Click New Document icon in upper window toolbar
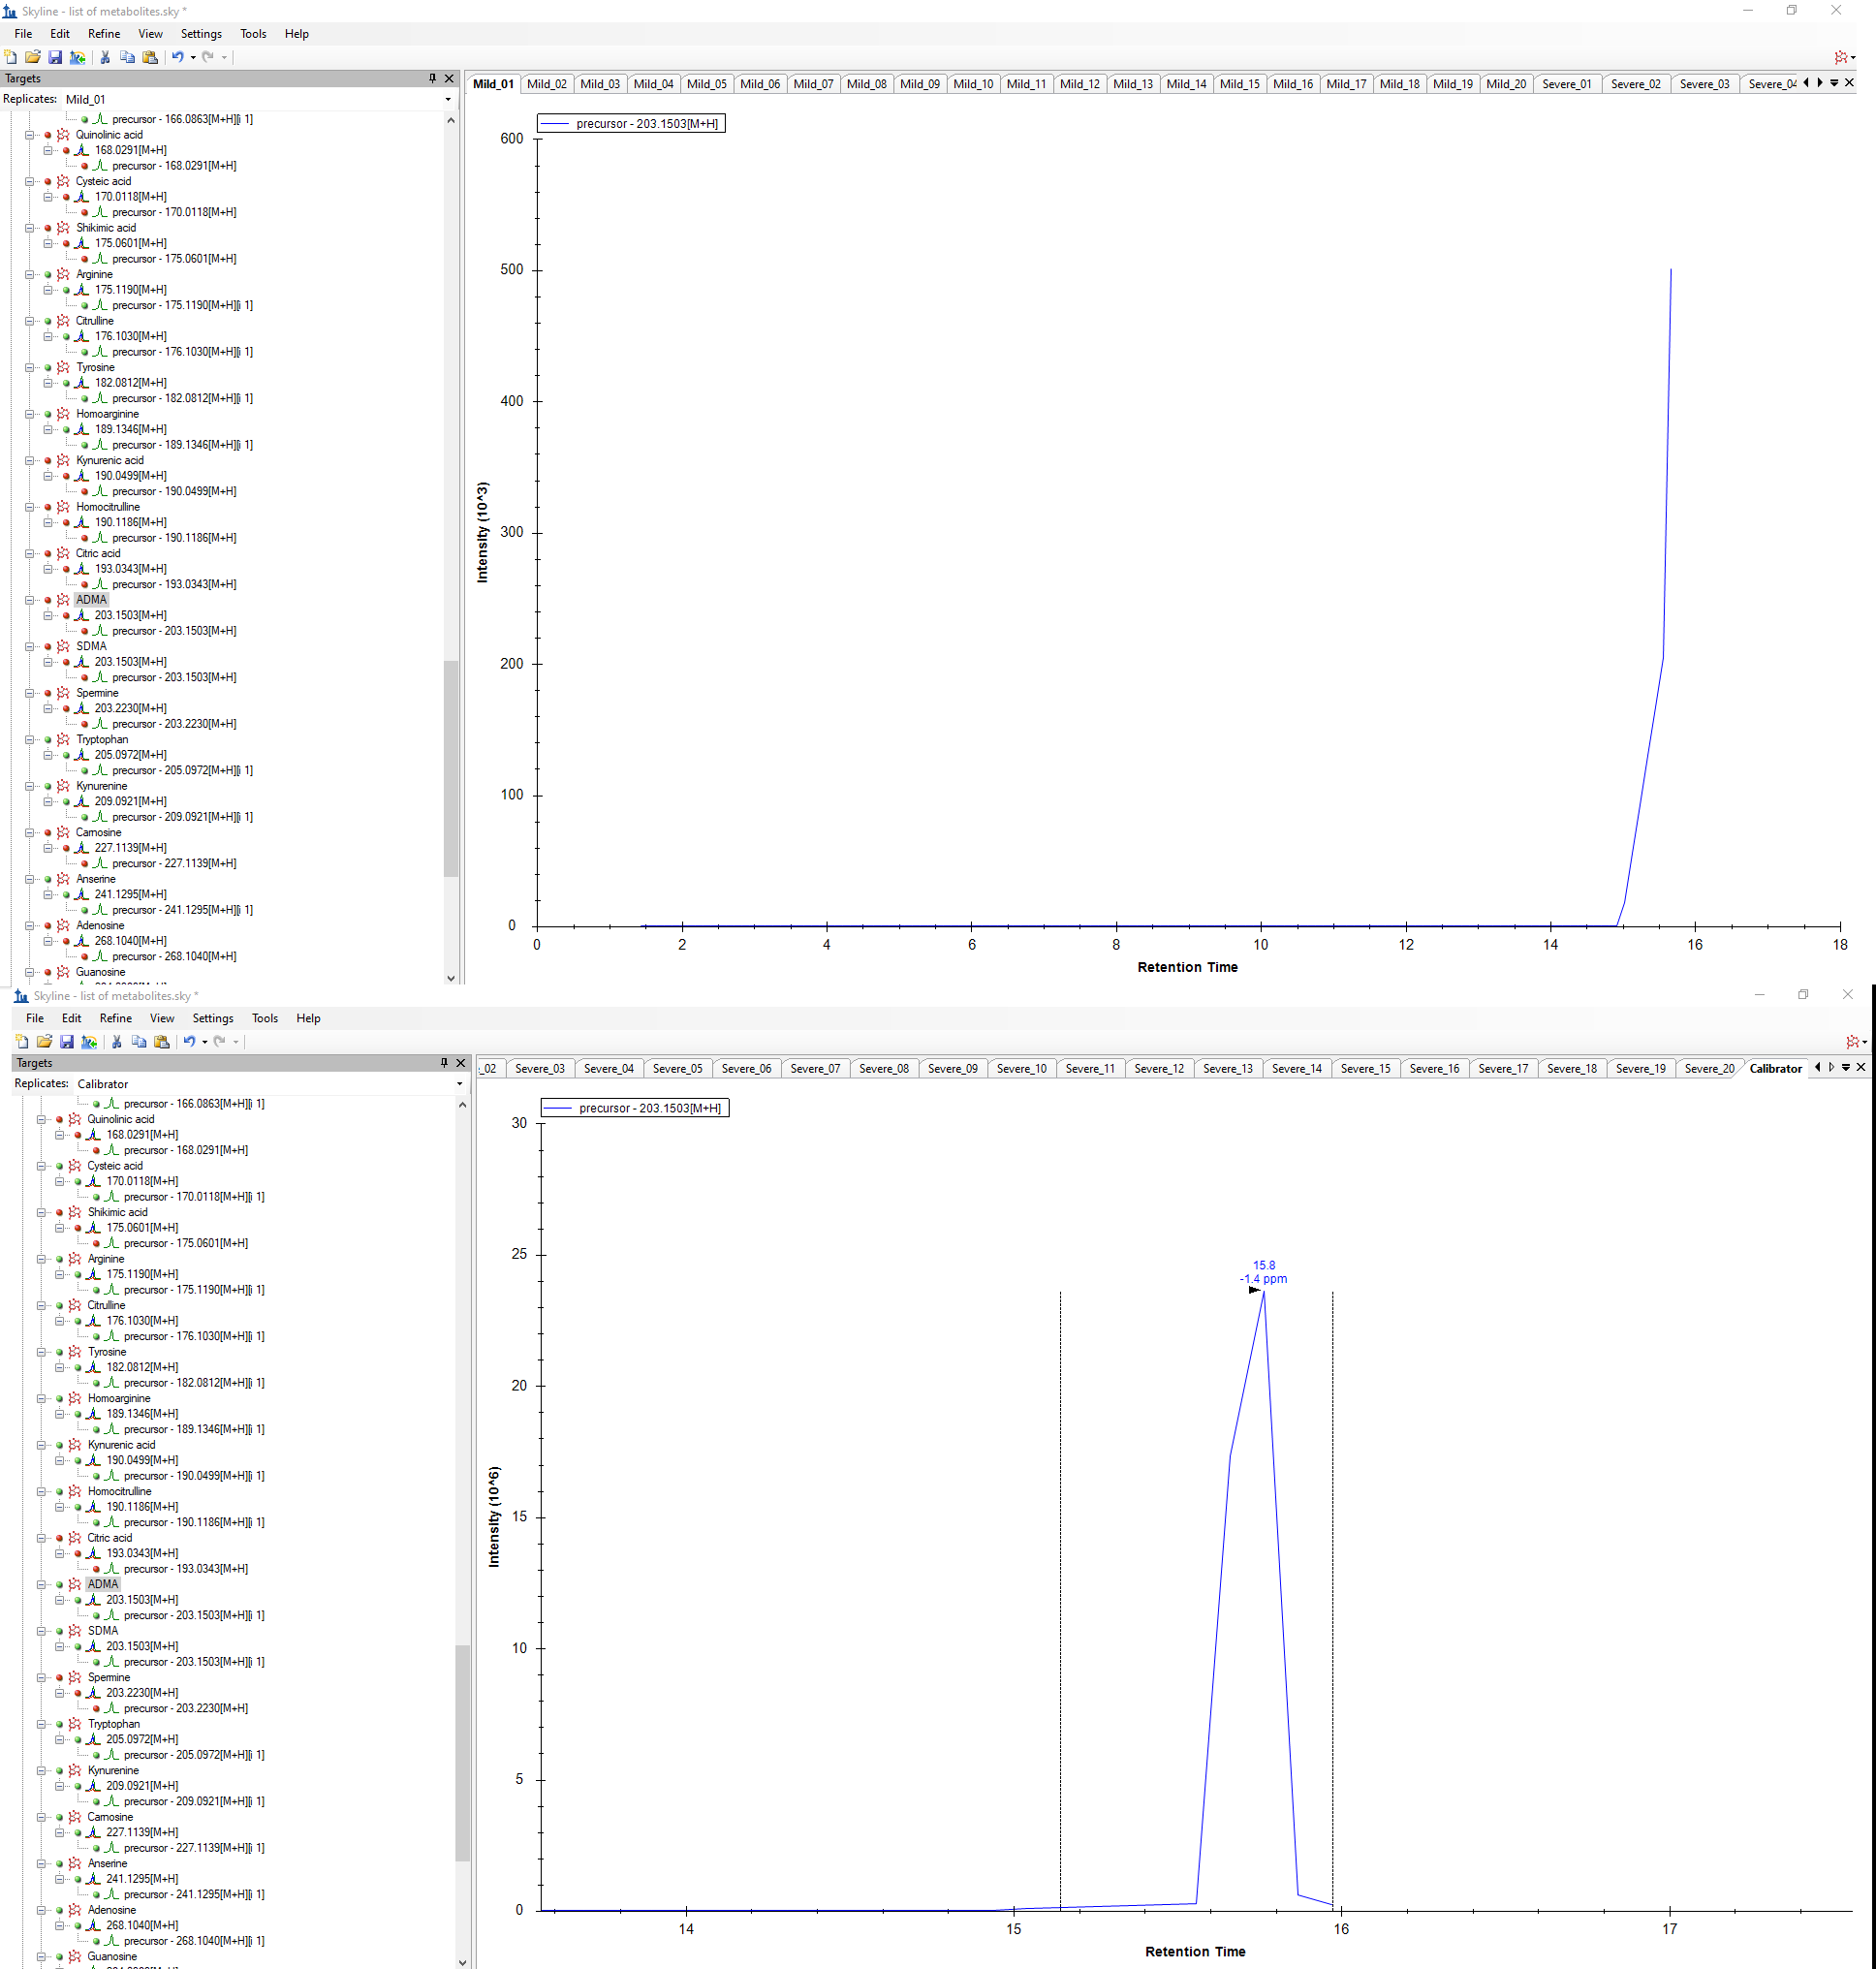1876x1969 pixels. point(10,57)
